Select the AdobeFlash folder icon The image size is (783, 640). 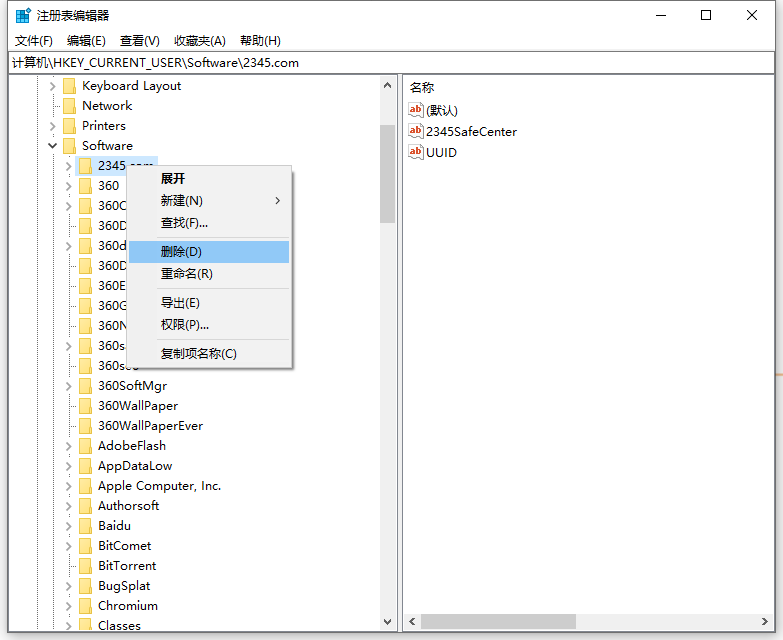(85, 446)
